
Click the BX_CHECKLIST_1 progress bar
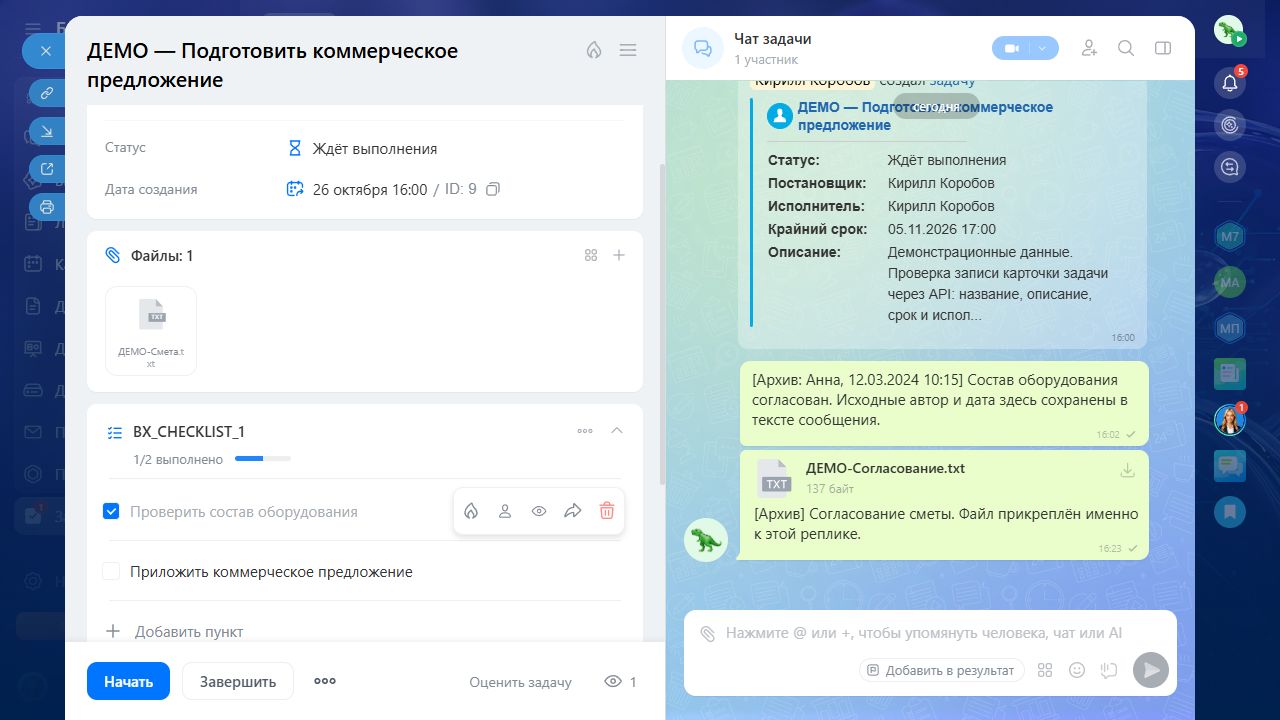pos(263,459)
